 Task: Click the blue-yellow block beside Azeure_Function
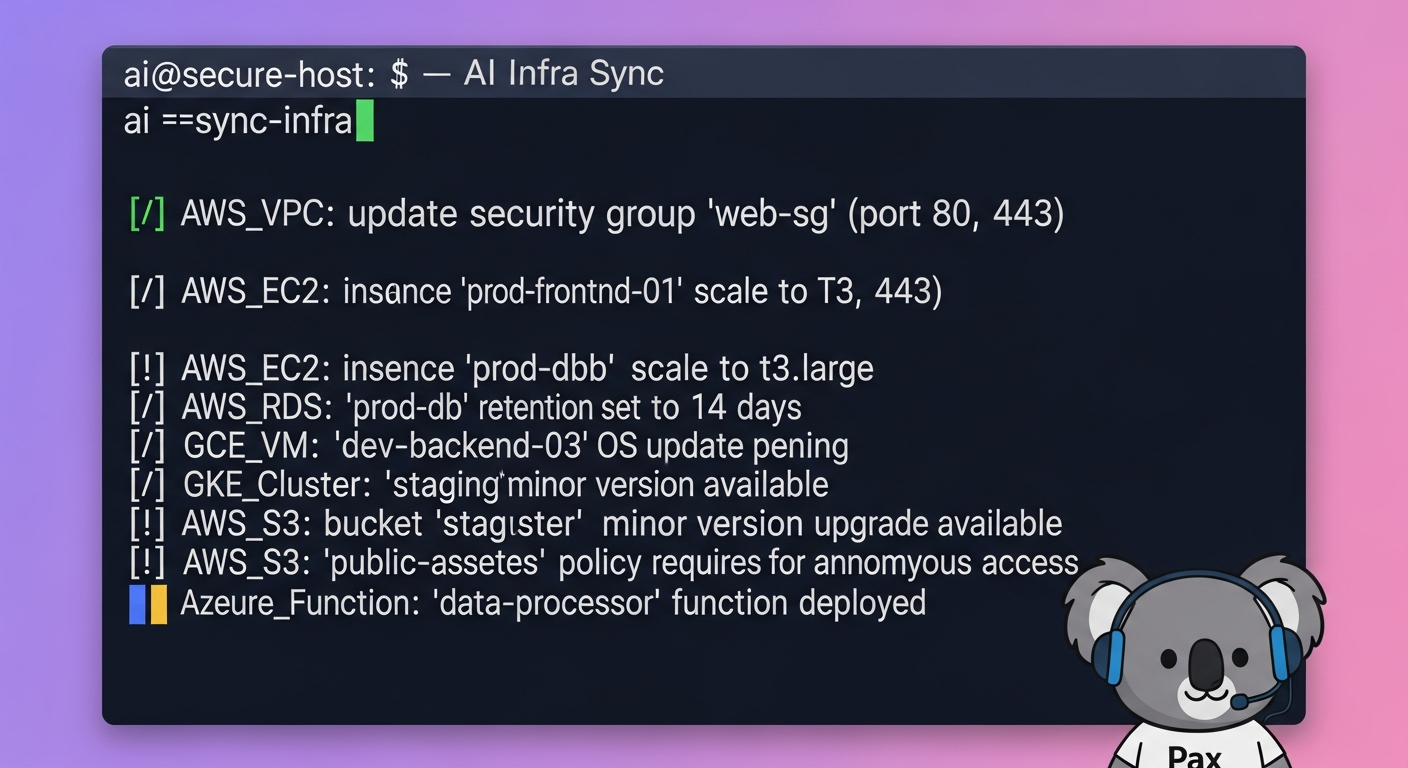(148, 604)
